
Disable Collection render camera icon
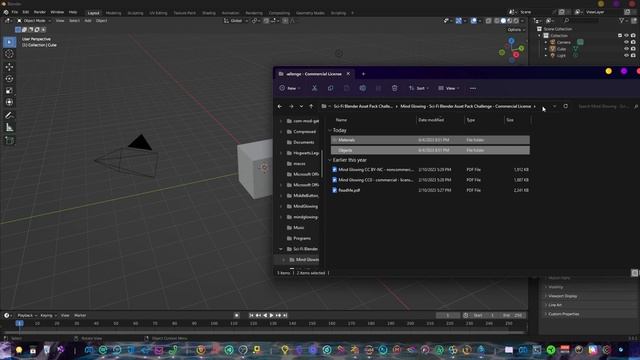(633, 36)
